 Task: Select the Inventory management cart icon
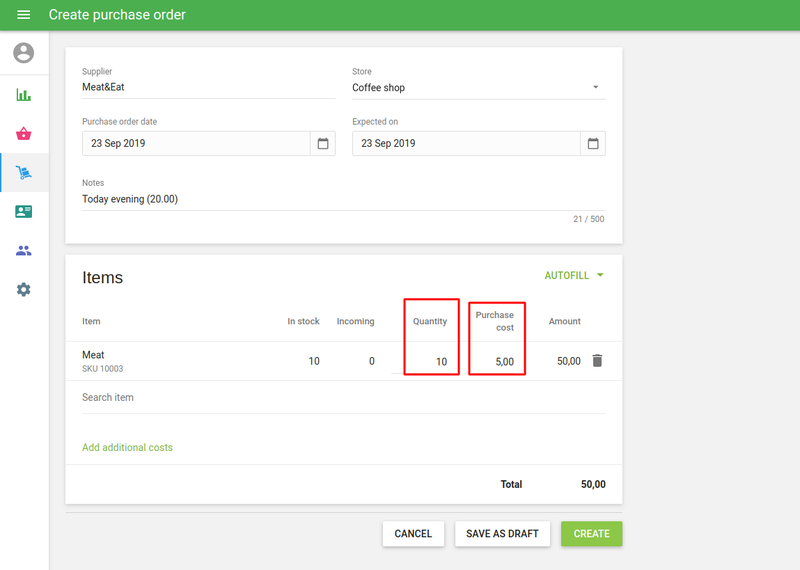[x=24, y=173]
